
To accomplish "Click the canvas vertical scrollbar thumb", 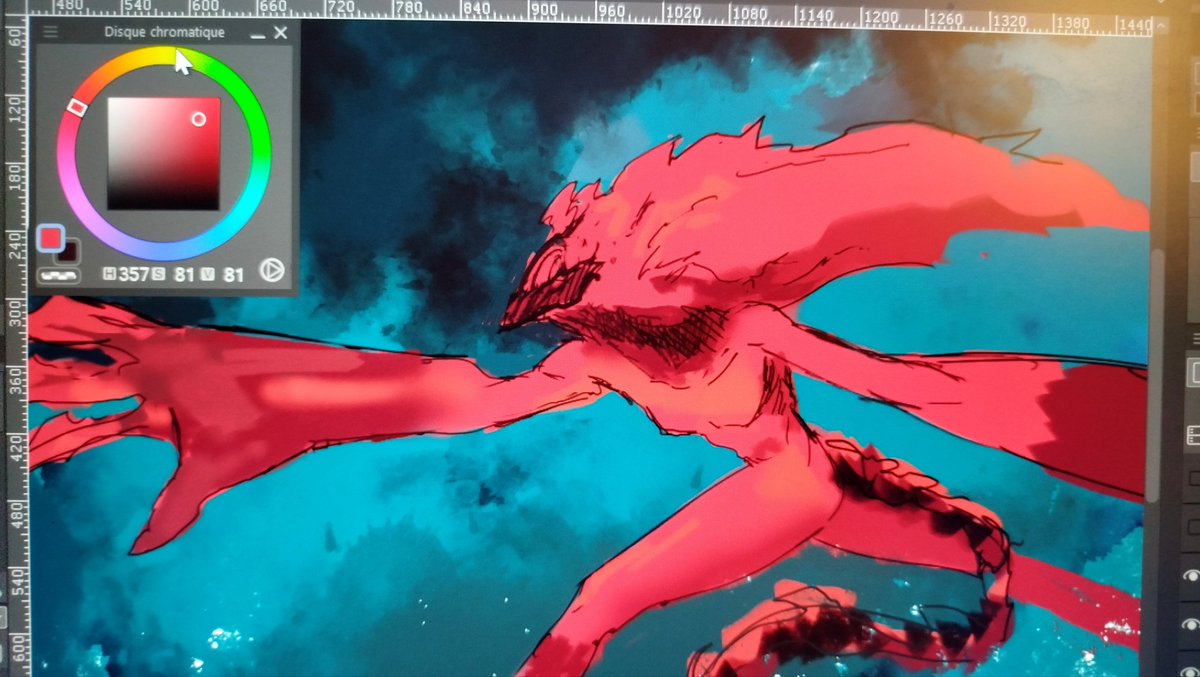I will tap(1157, 375).
